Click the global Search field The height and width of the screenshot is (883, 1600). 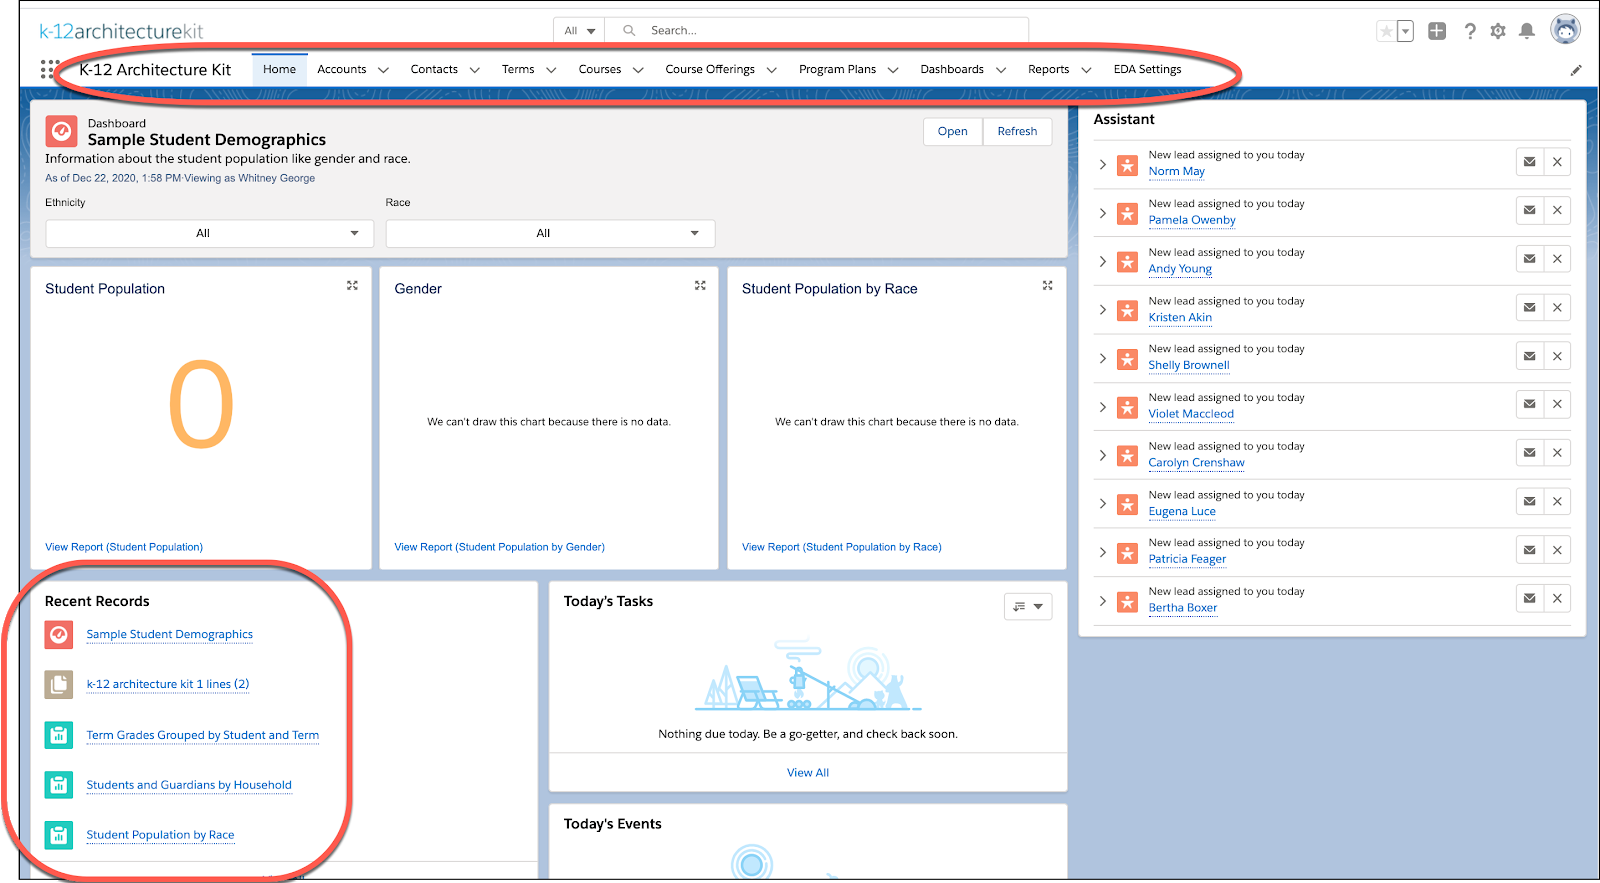click(816, 31)
